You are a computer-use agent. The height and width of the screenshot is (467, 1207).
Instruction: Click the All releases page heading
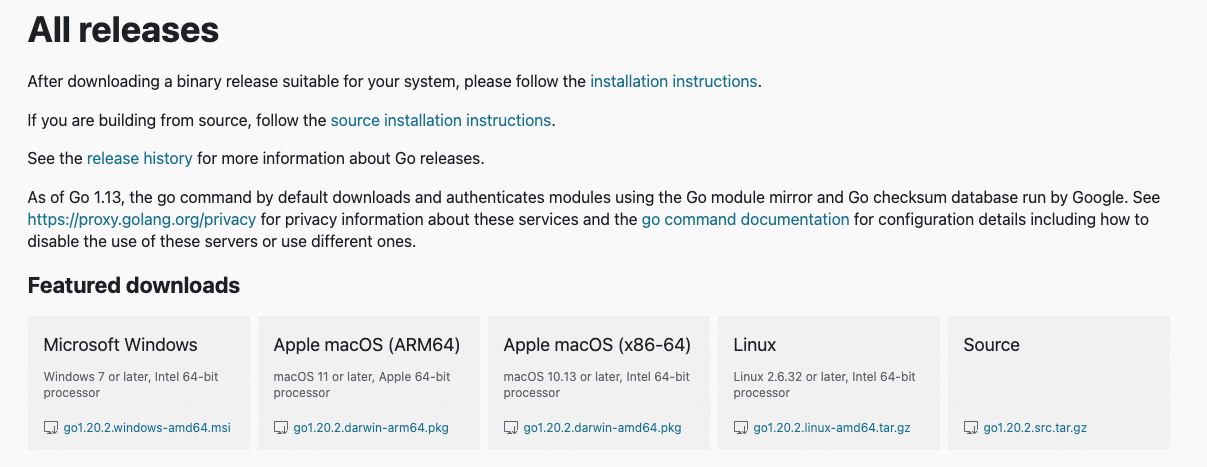tap(123, 30)
